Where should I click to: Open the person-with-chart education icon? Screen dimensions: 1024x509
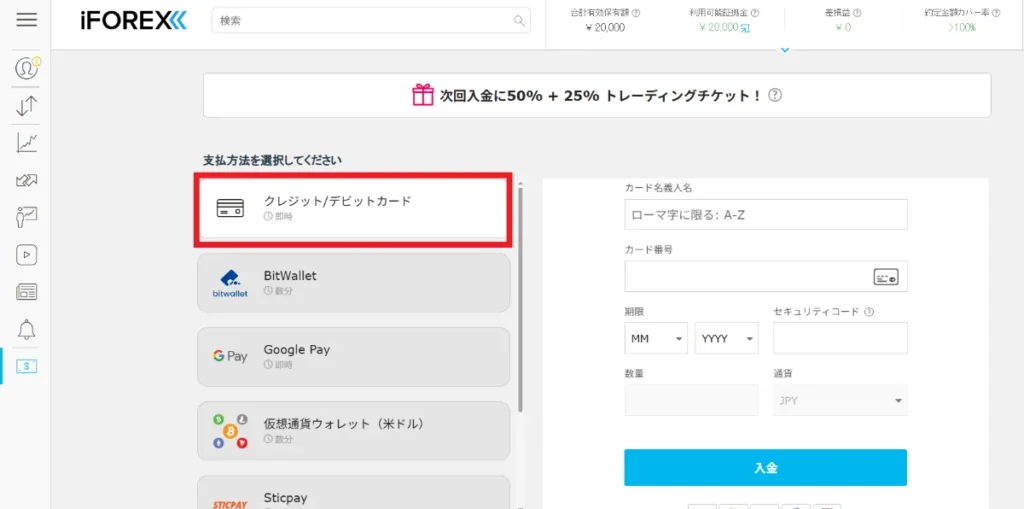click(27, 217)
